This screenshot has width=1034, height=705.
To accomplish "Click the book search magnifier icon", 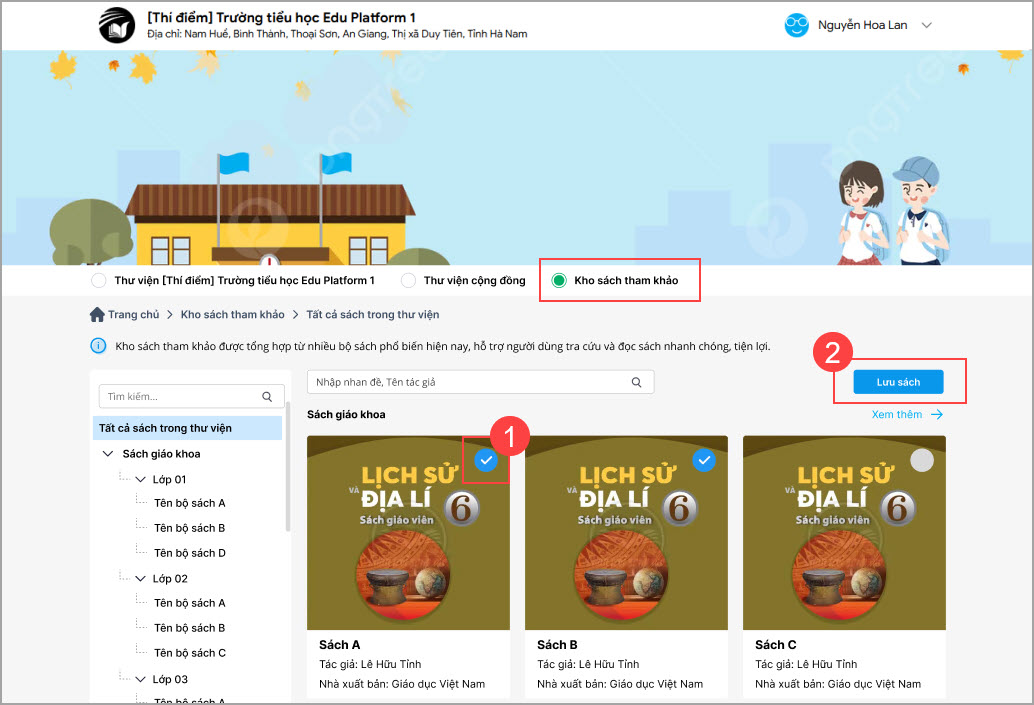I will (636, 382).
